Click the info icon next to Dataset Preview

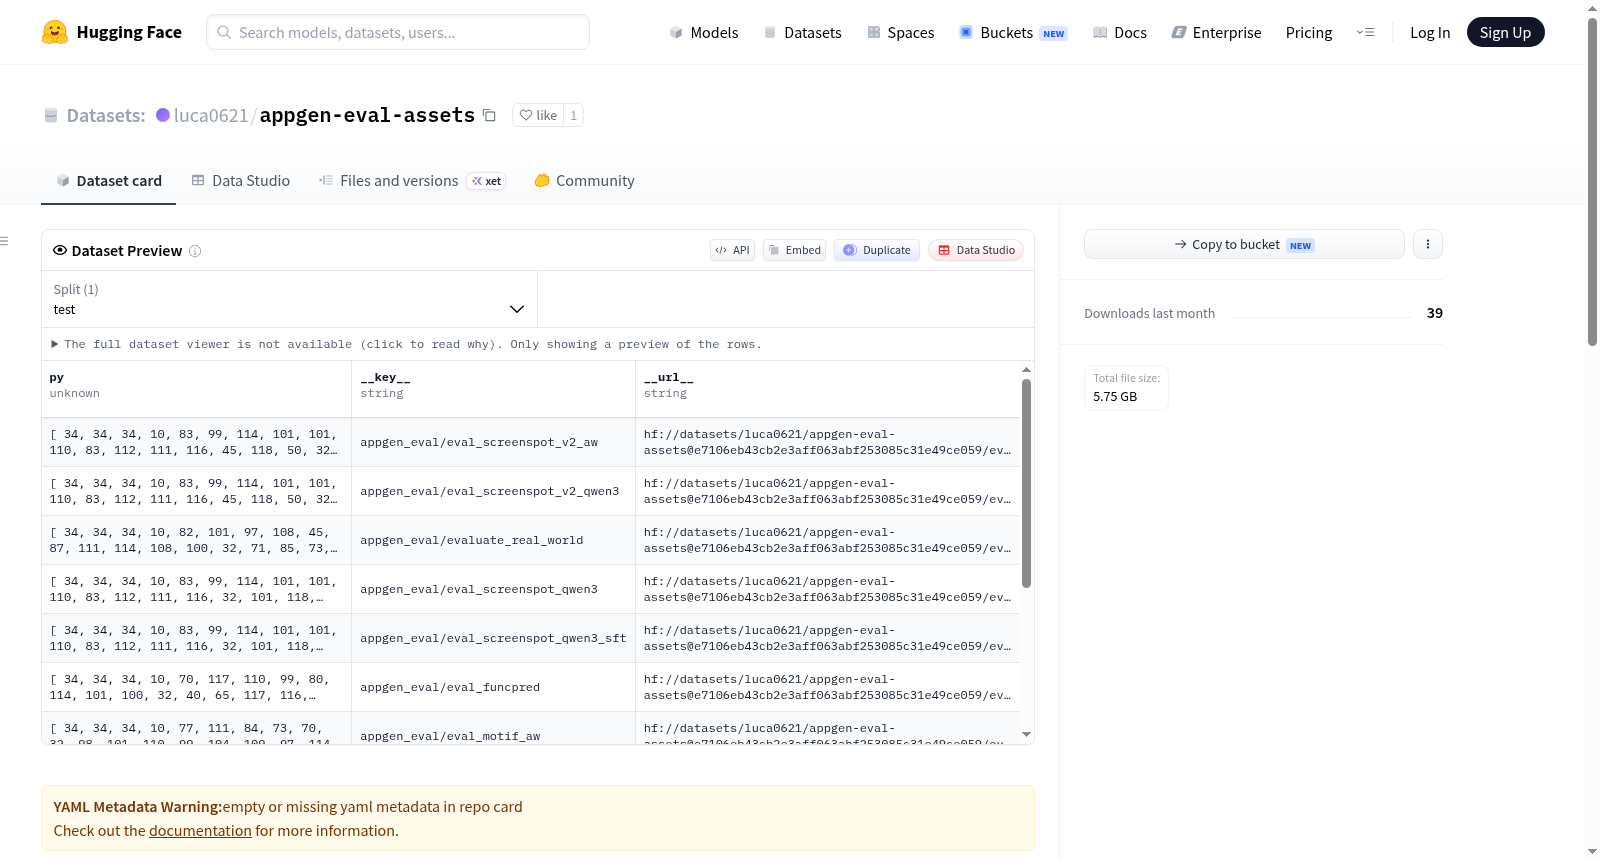click(195, 251)
